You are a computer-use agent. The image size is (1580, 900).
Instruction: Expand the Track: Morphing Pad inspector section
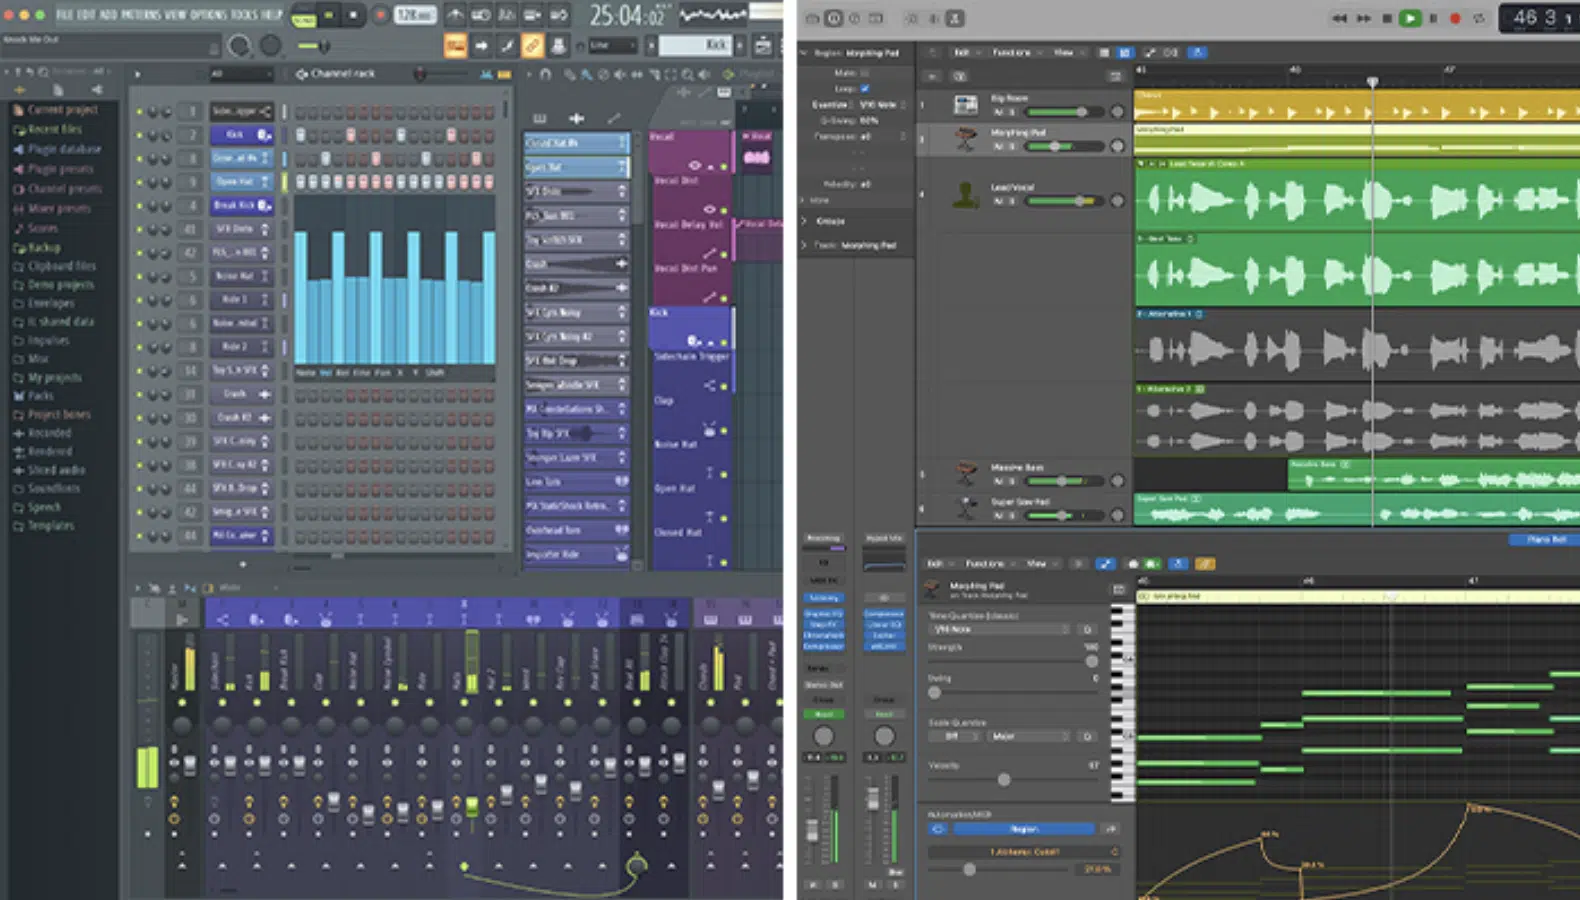point(805,245)
